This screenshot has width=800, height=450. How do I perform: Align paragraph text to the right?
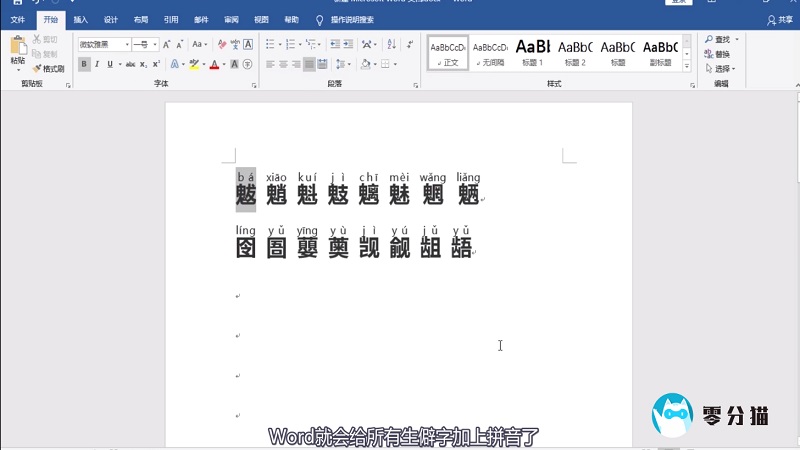pos(296,64)
